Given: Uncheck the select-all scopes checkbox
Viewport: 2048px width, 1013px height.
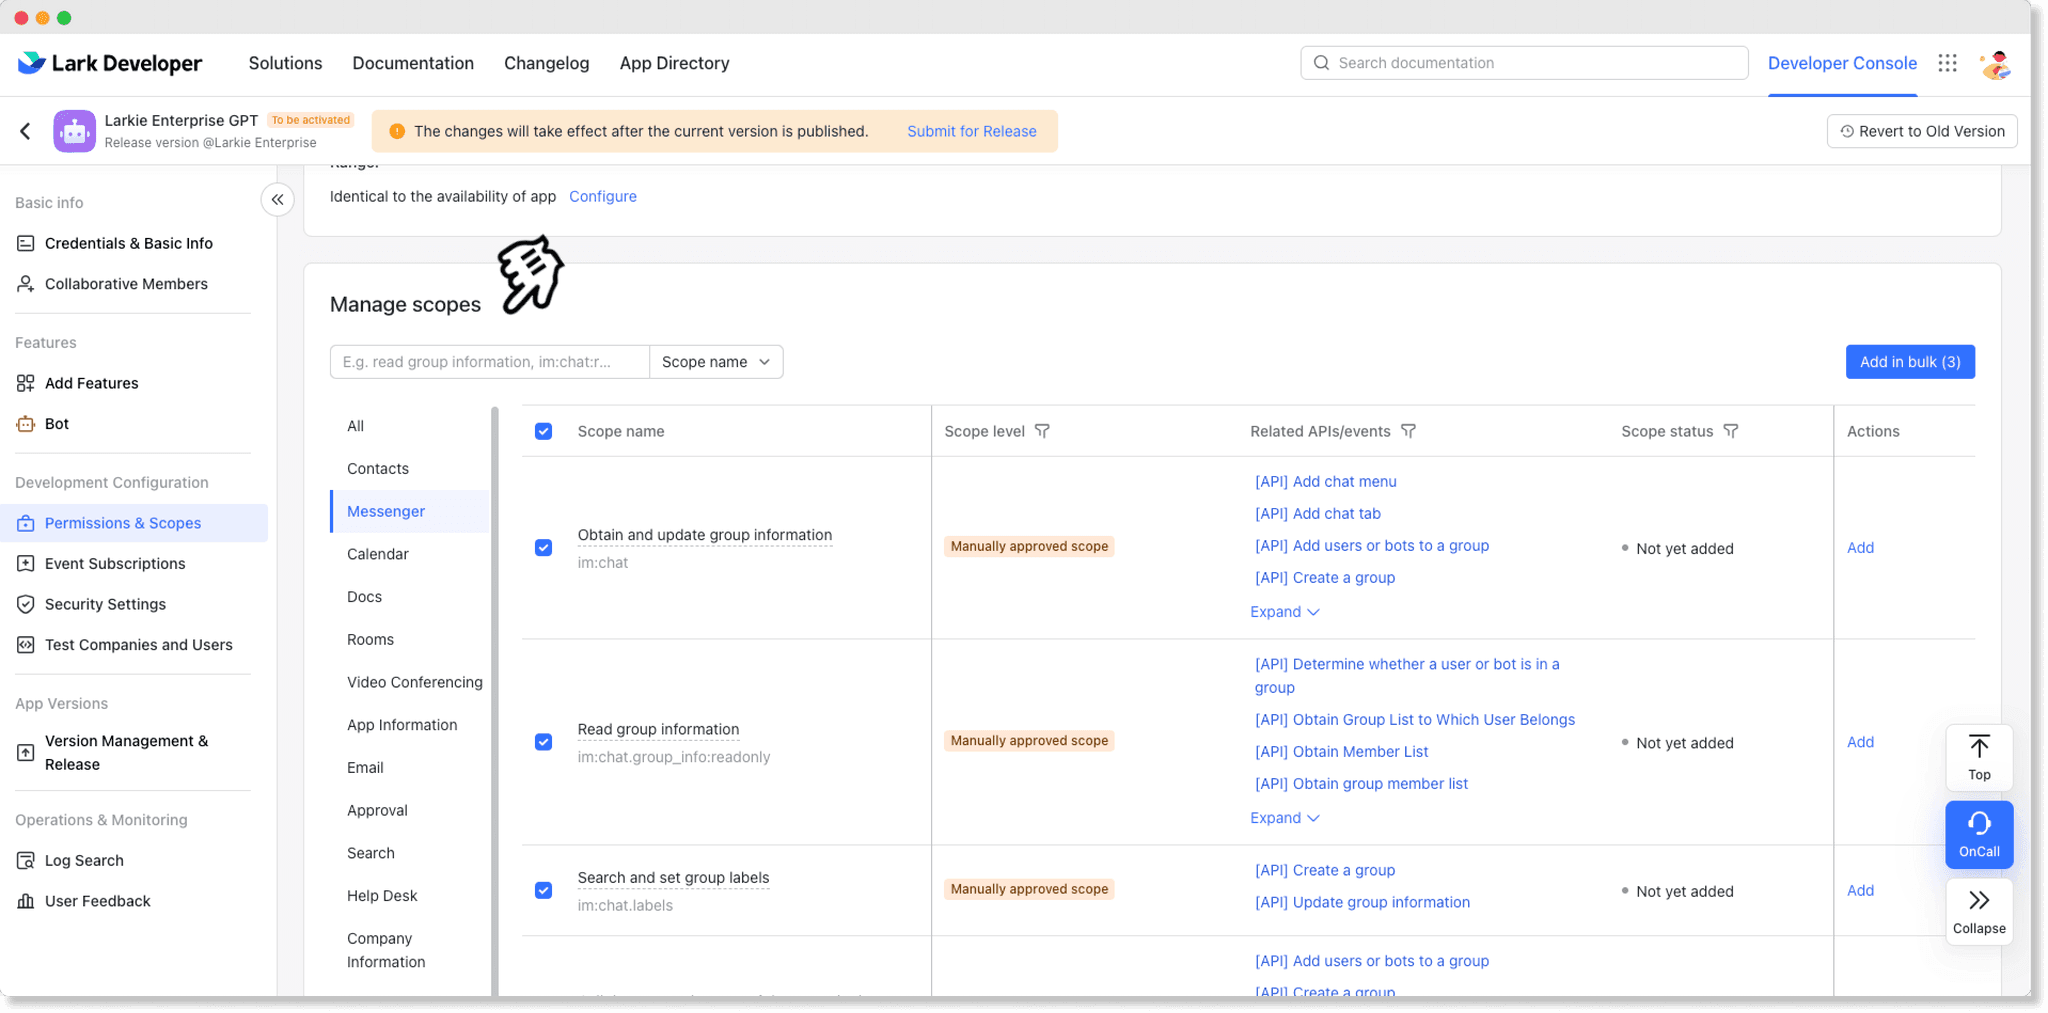Looking at the screenshot, I should (x=543, y=431).
